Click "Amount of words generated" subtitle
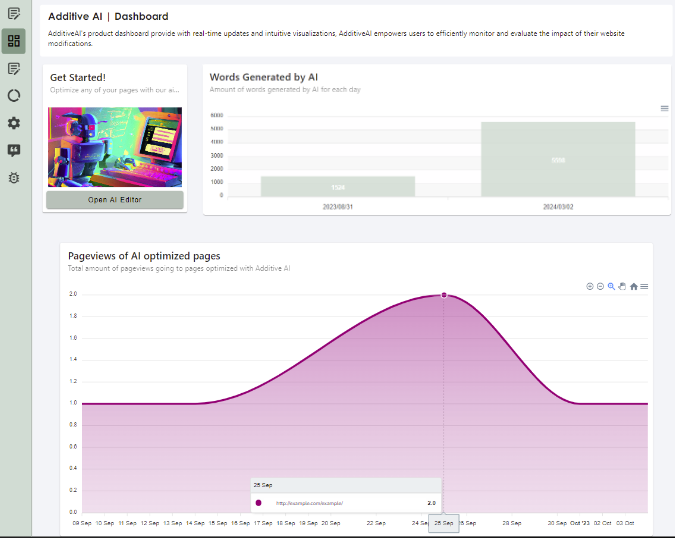The width and height of the screenshot is (675, 538). click(285, 90)
